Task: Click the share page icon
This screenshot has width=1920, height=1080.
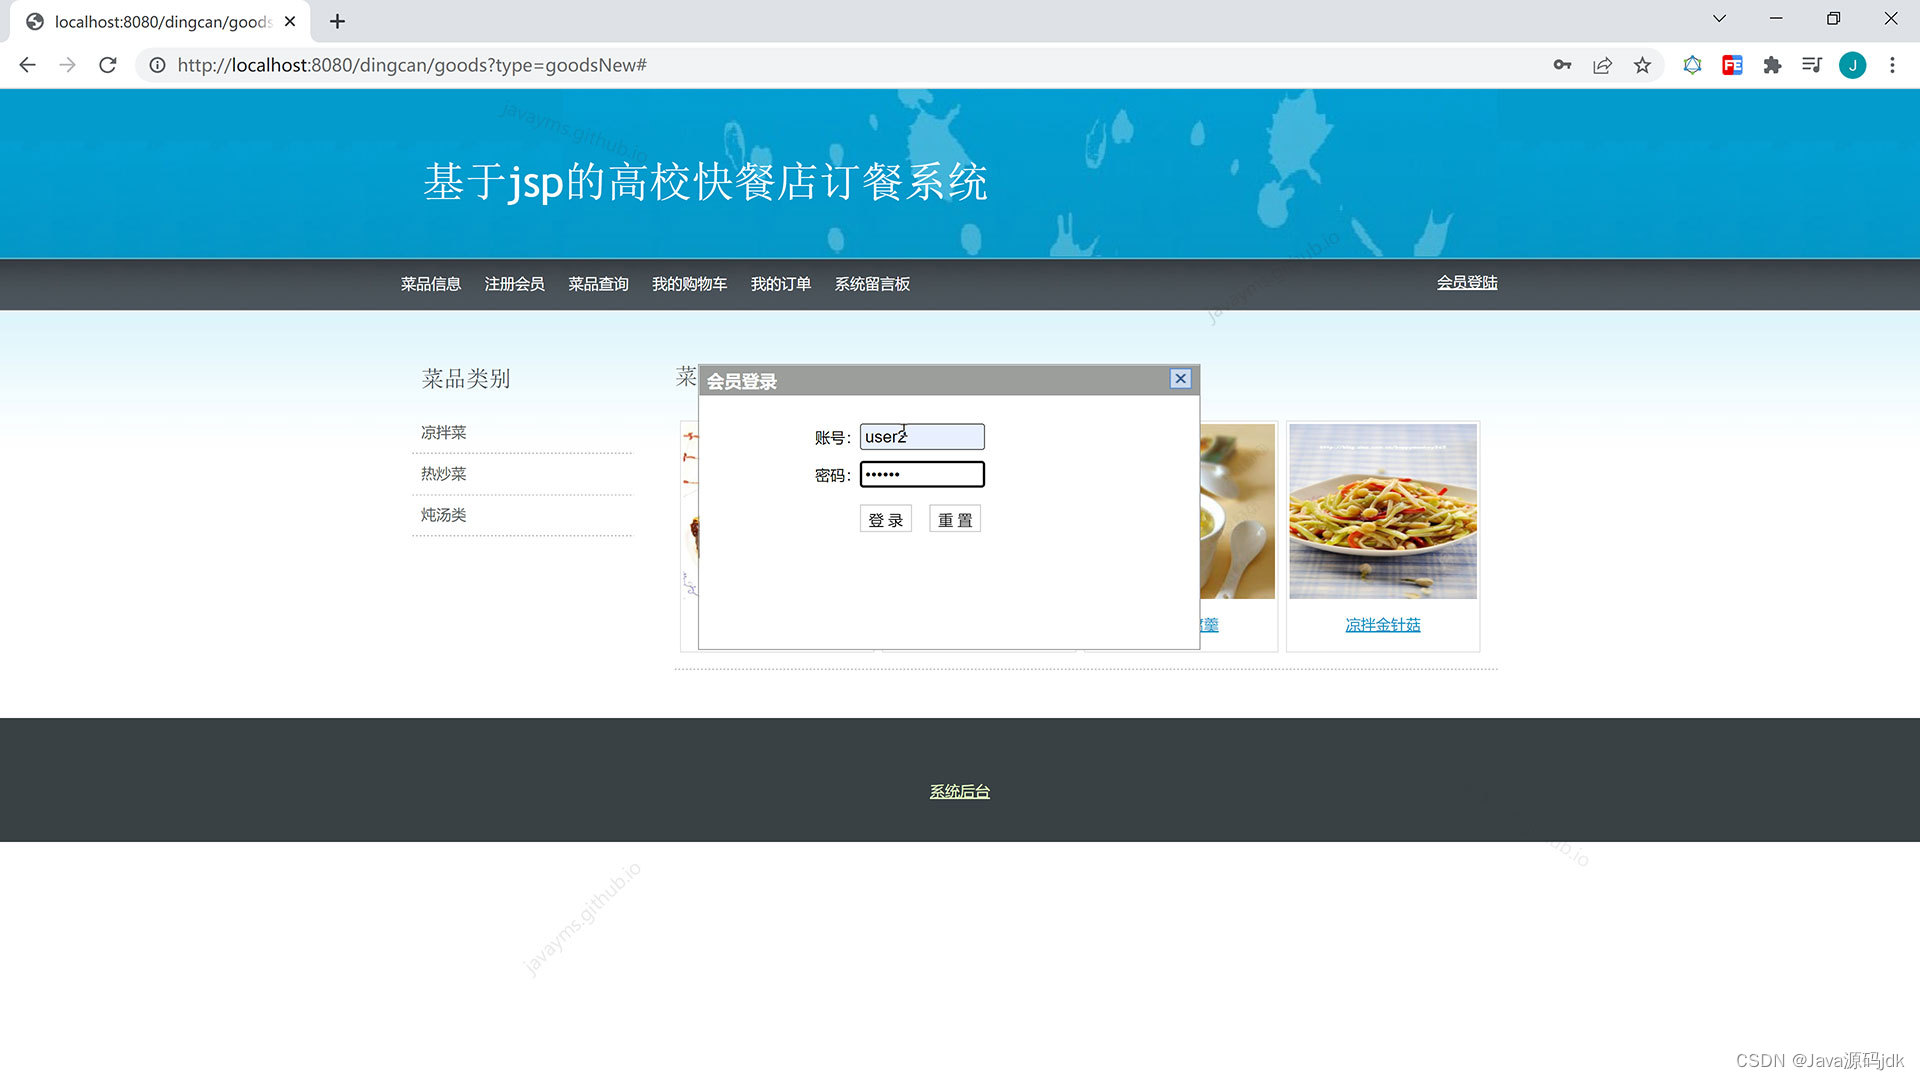Action: coord(1602,65)
